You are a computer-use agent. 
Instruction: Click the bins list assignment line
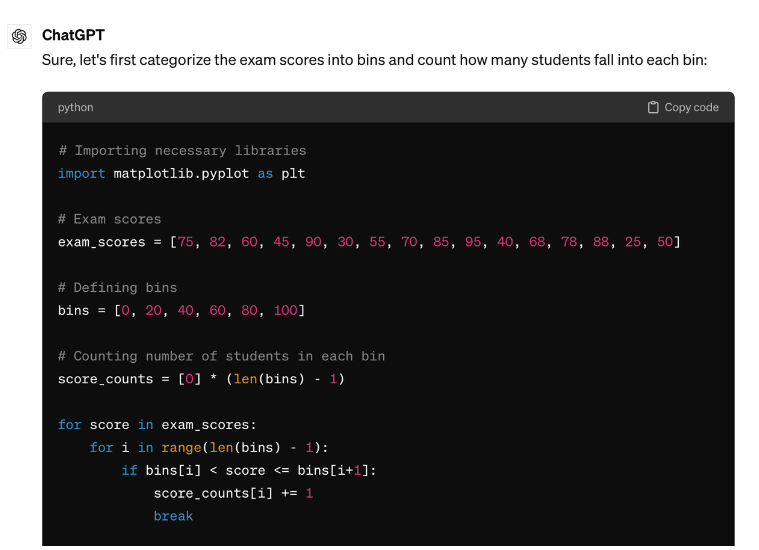click(181, 310)
